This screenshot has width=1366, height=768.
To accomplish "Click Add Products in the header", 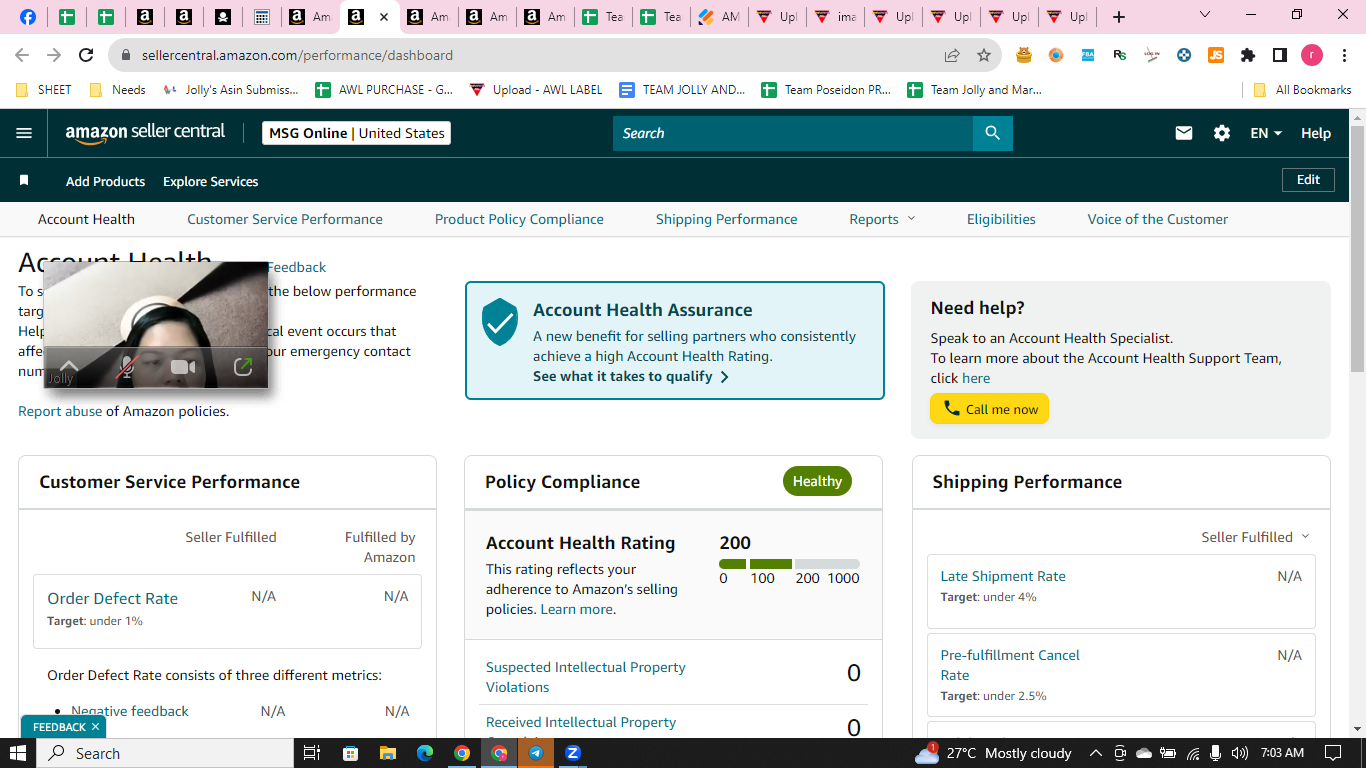I will [105, 181].
